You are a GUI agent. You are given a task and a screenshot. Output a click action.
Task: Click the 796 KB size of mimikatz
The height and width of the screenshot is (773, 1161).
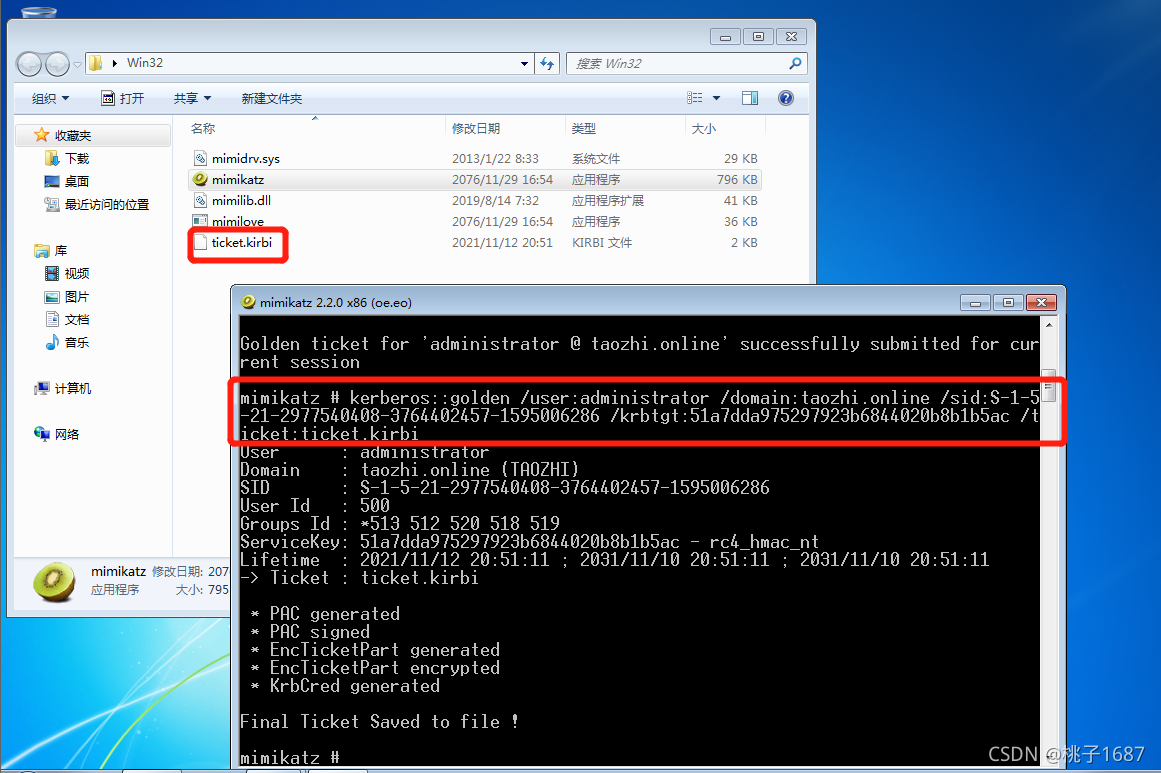click(737, 180)
